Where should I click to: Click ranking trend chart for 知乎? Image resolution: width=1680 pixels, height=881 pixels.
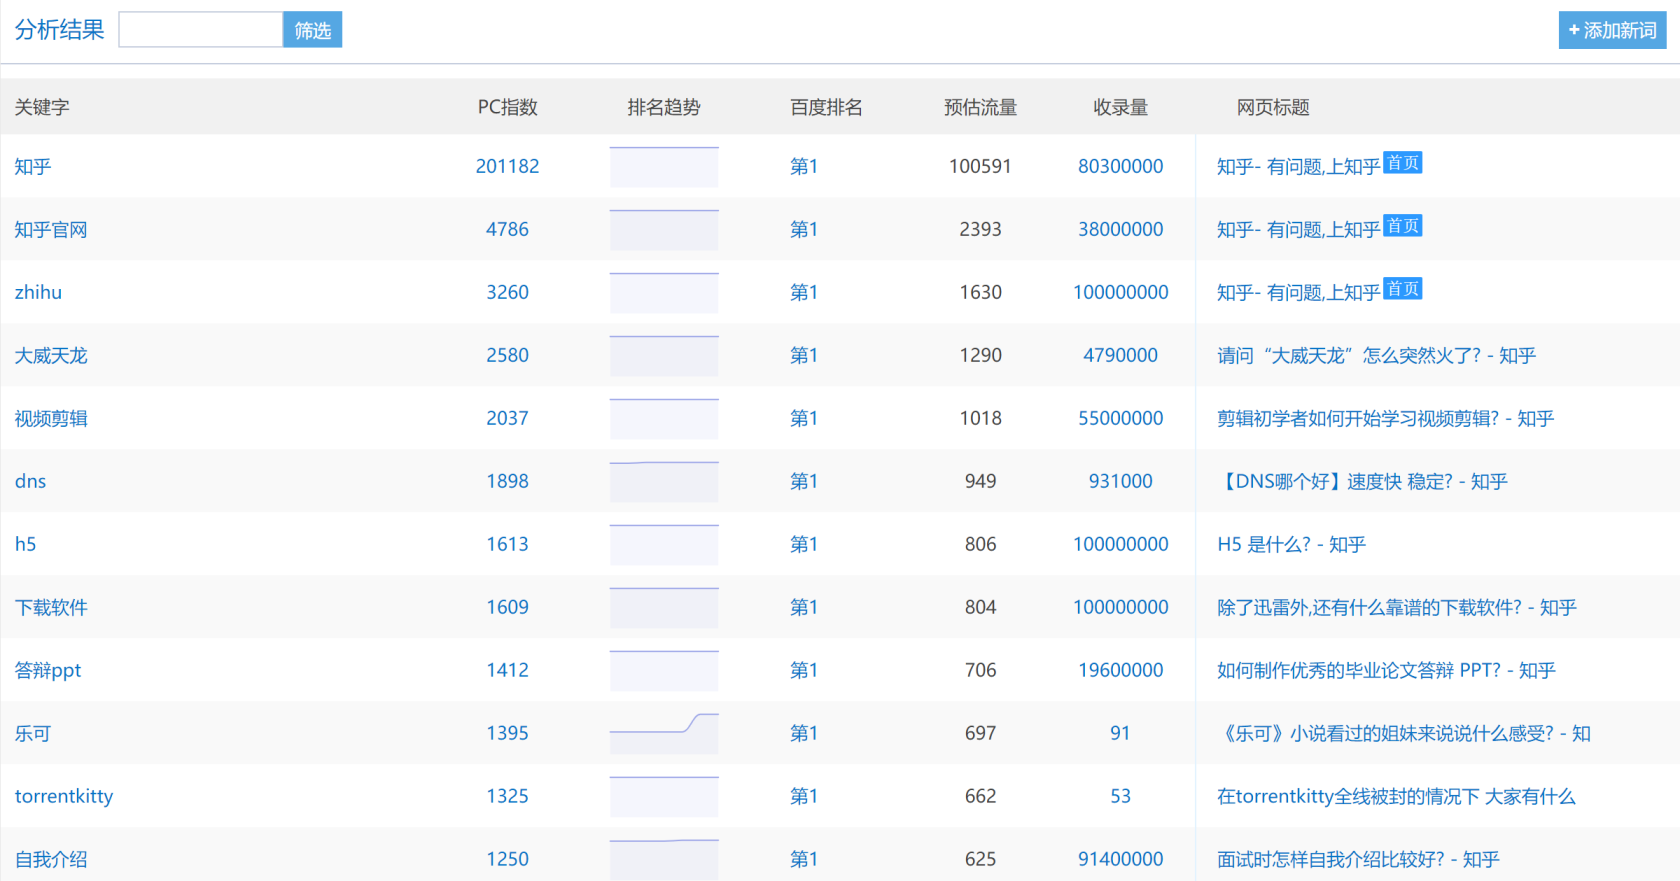[x=664, y=167]
